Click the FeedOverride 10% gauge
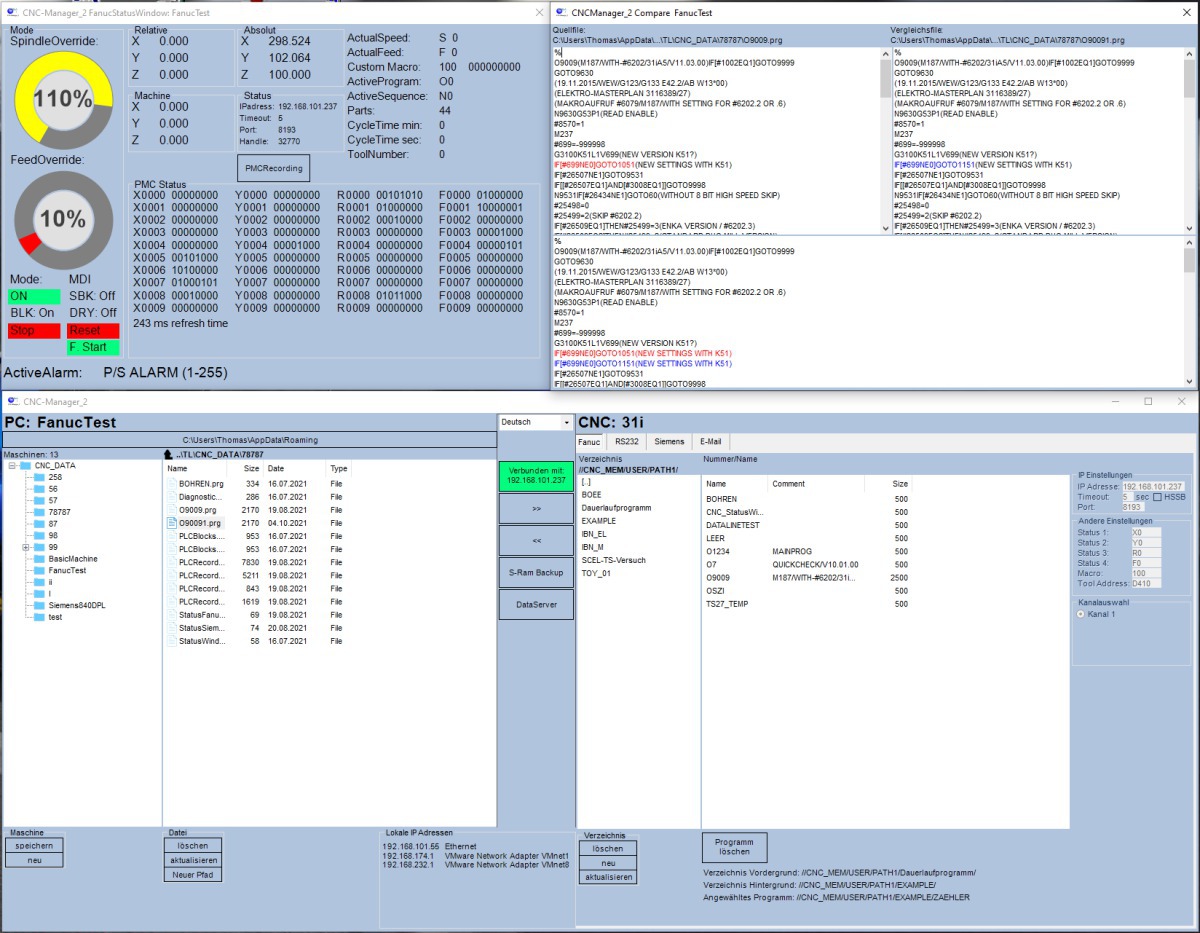The width and height of the screenshot is (1200, 933). point(62,219)
